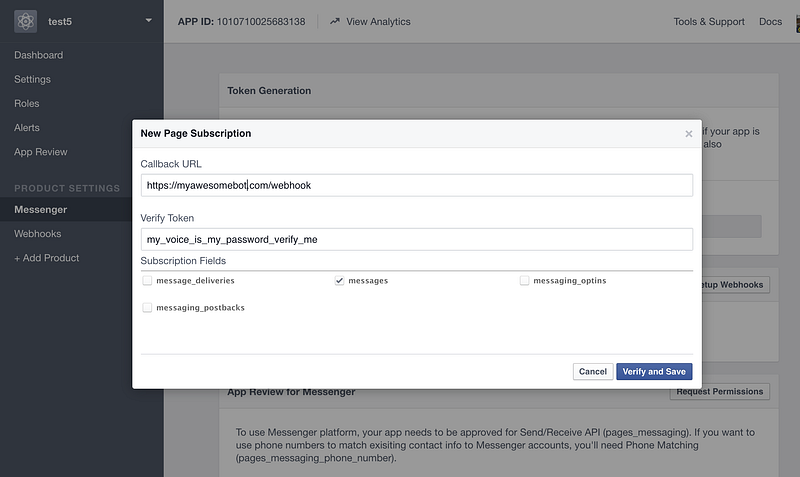Enable the message_deliveries checkbox
Screen dimensions: 800x477
pos(147,281)
